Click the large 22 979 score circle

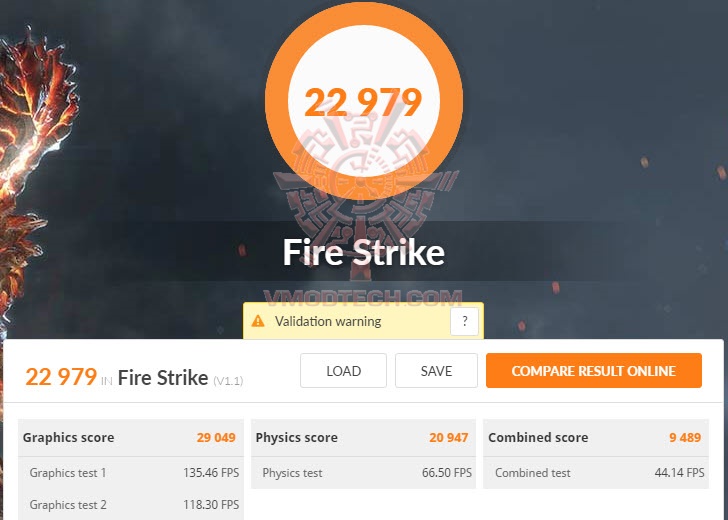pyautogui.click(x=364, y=101)
